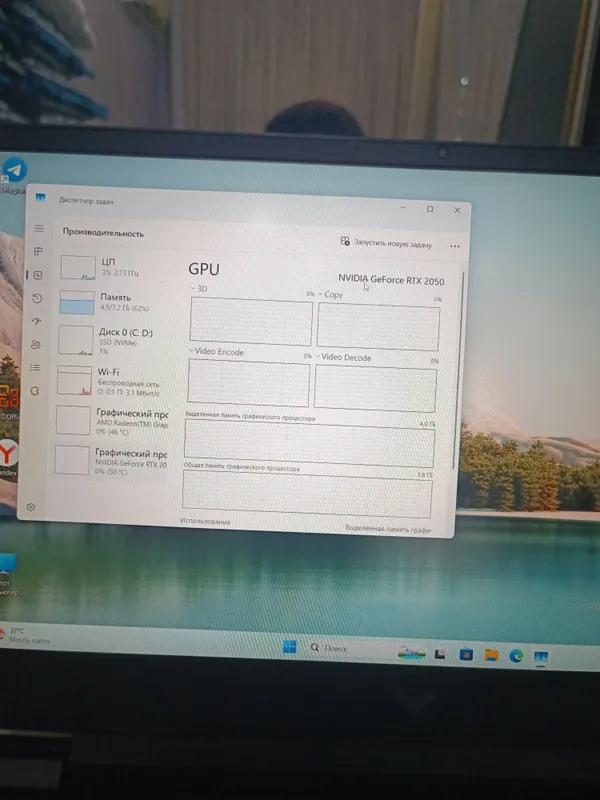
Task: Go to the Processes page icon
Action: tap(38, 251)
